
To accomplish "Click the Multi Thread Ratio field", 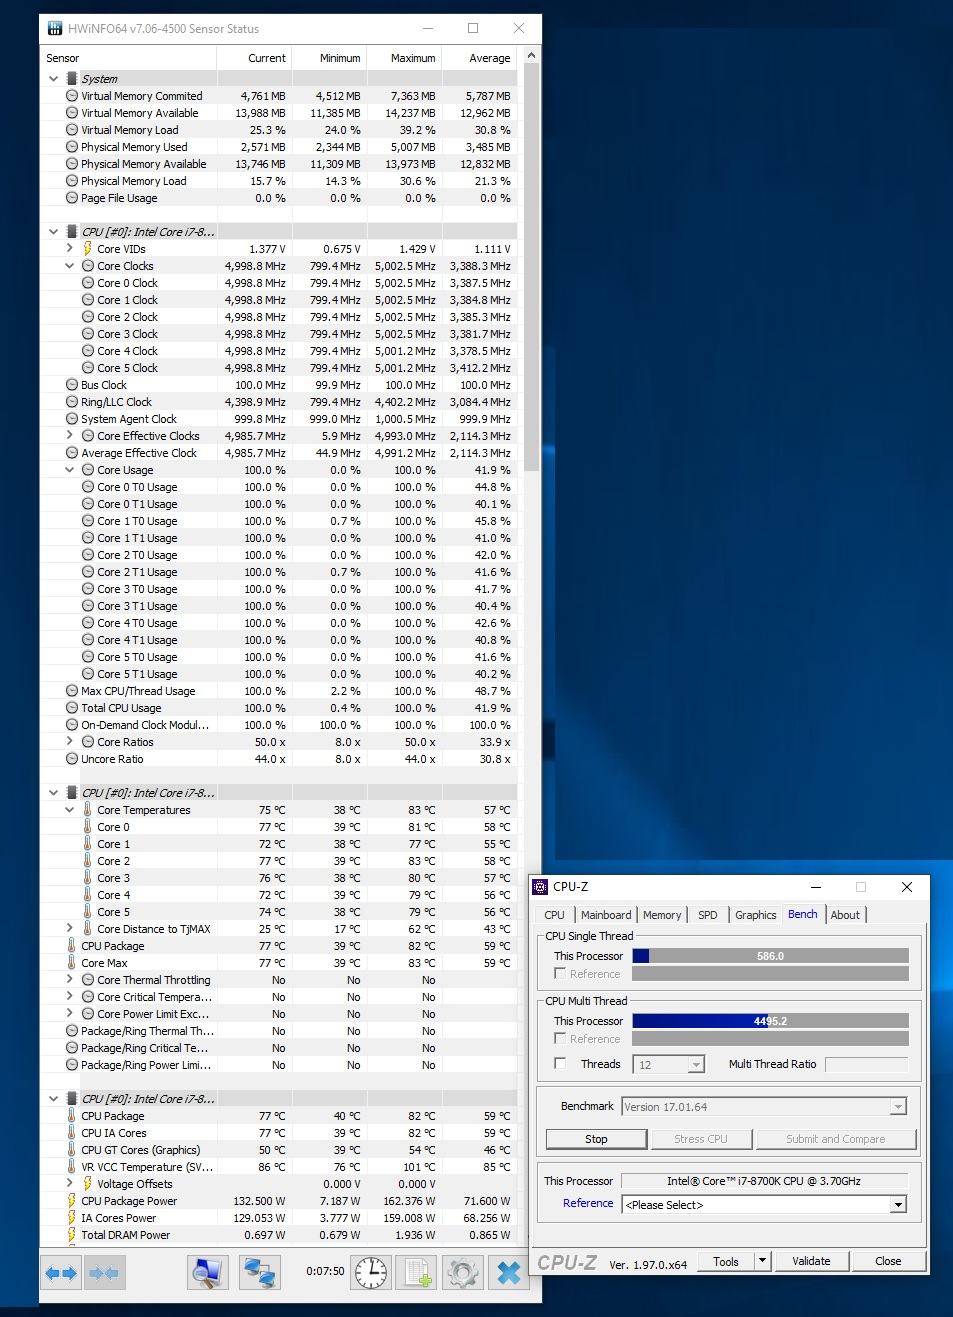I will (x=866, y=1064).
